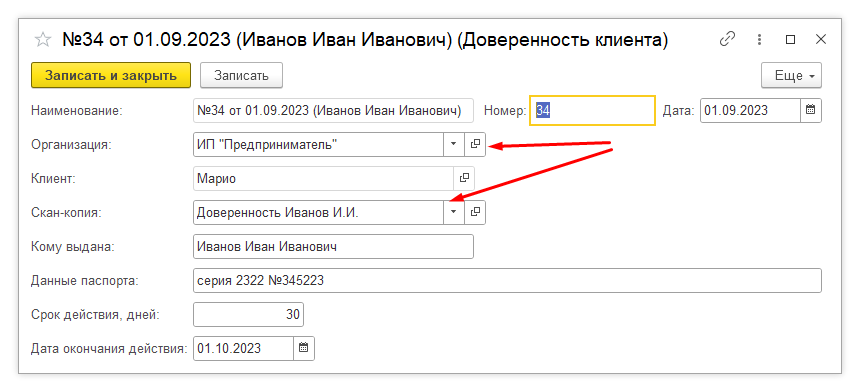Image resolution: width=856 pixels, height=384 pixels.
Task: Click the Номер field containing 34
Action: [x=592, y=111]
